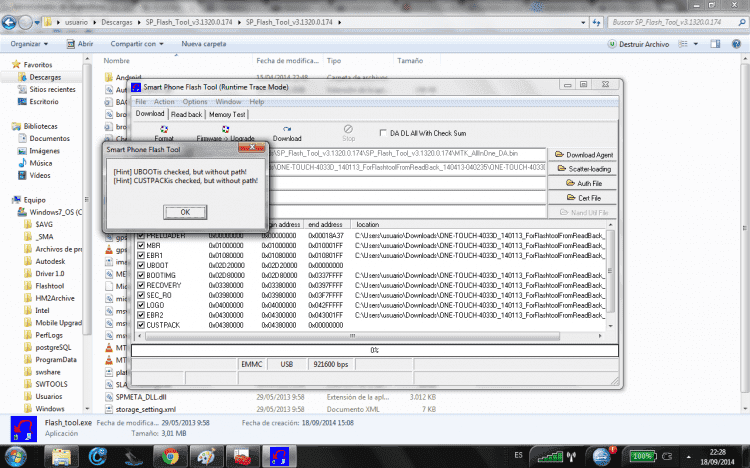Open the File menu in Flash Tool
The height and width of the screenshot is (468, 750).
point(141,101)
